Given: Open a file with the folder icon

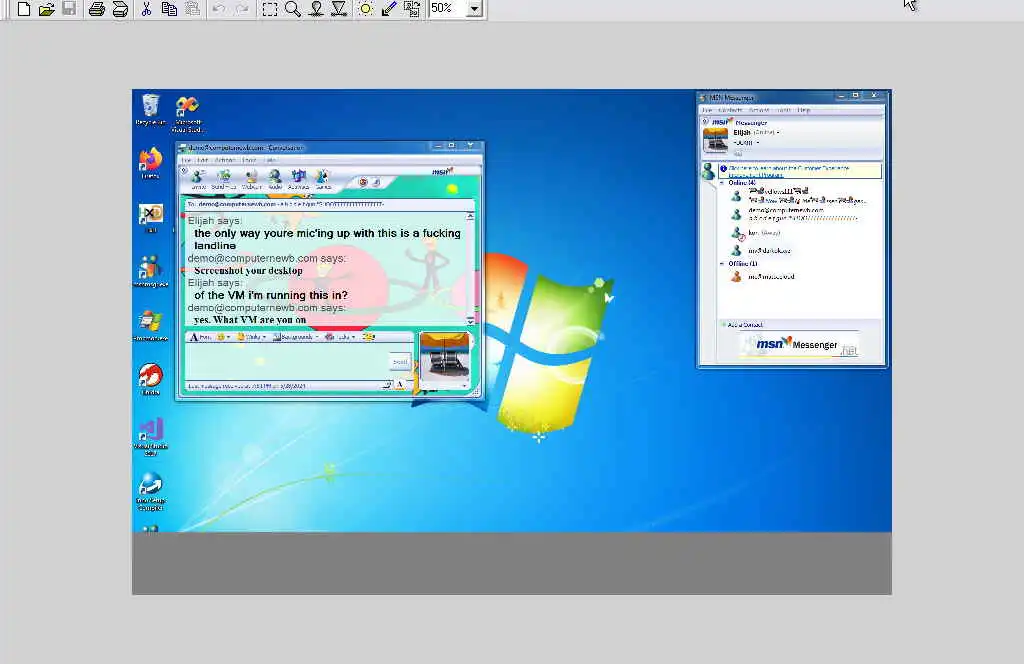Looking at the screenshot, I should 46,8.
